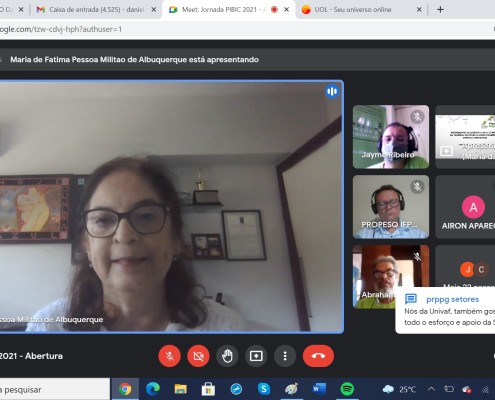Click the browser address bar URL
The image size is (495, 400).
click(61, 29)
